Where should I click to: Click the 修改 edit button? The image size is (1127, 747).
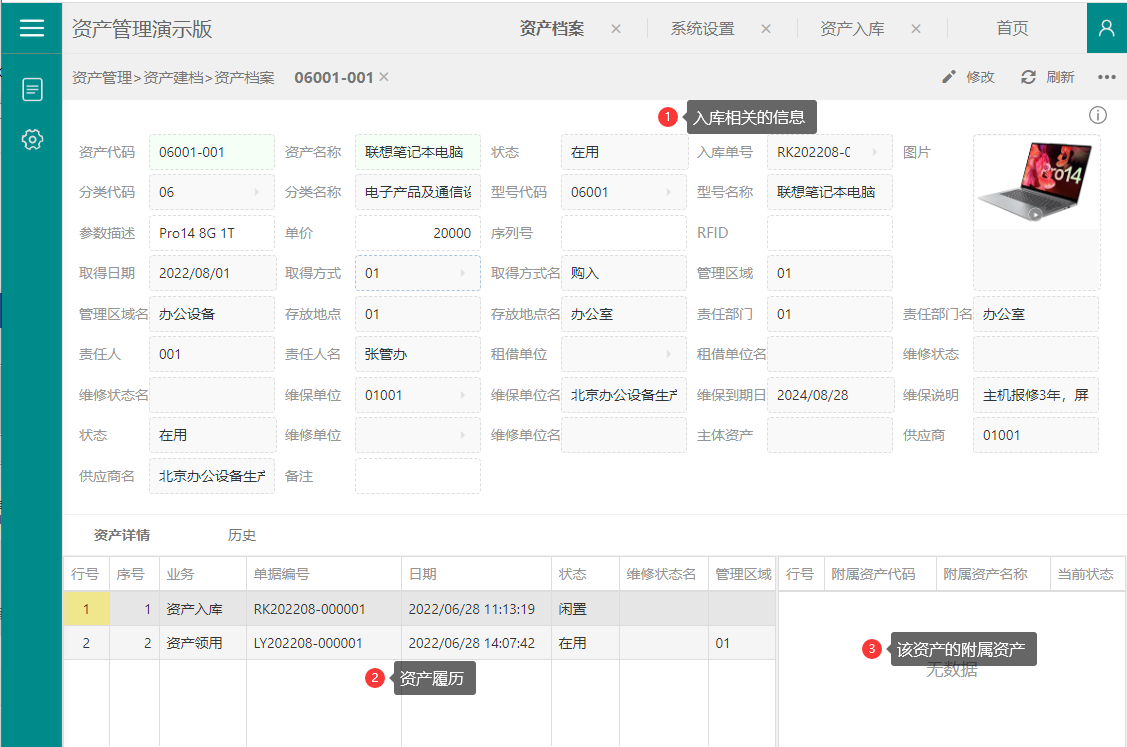(x=969, y=77)
